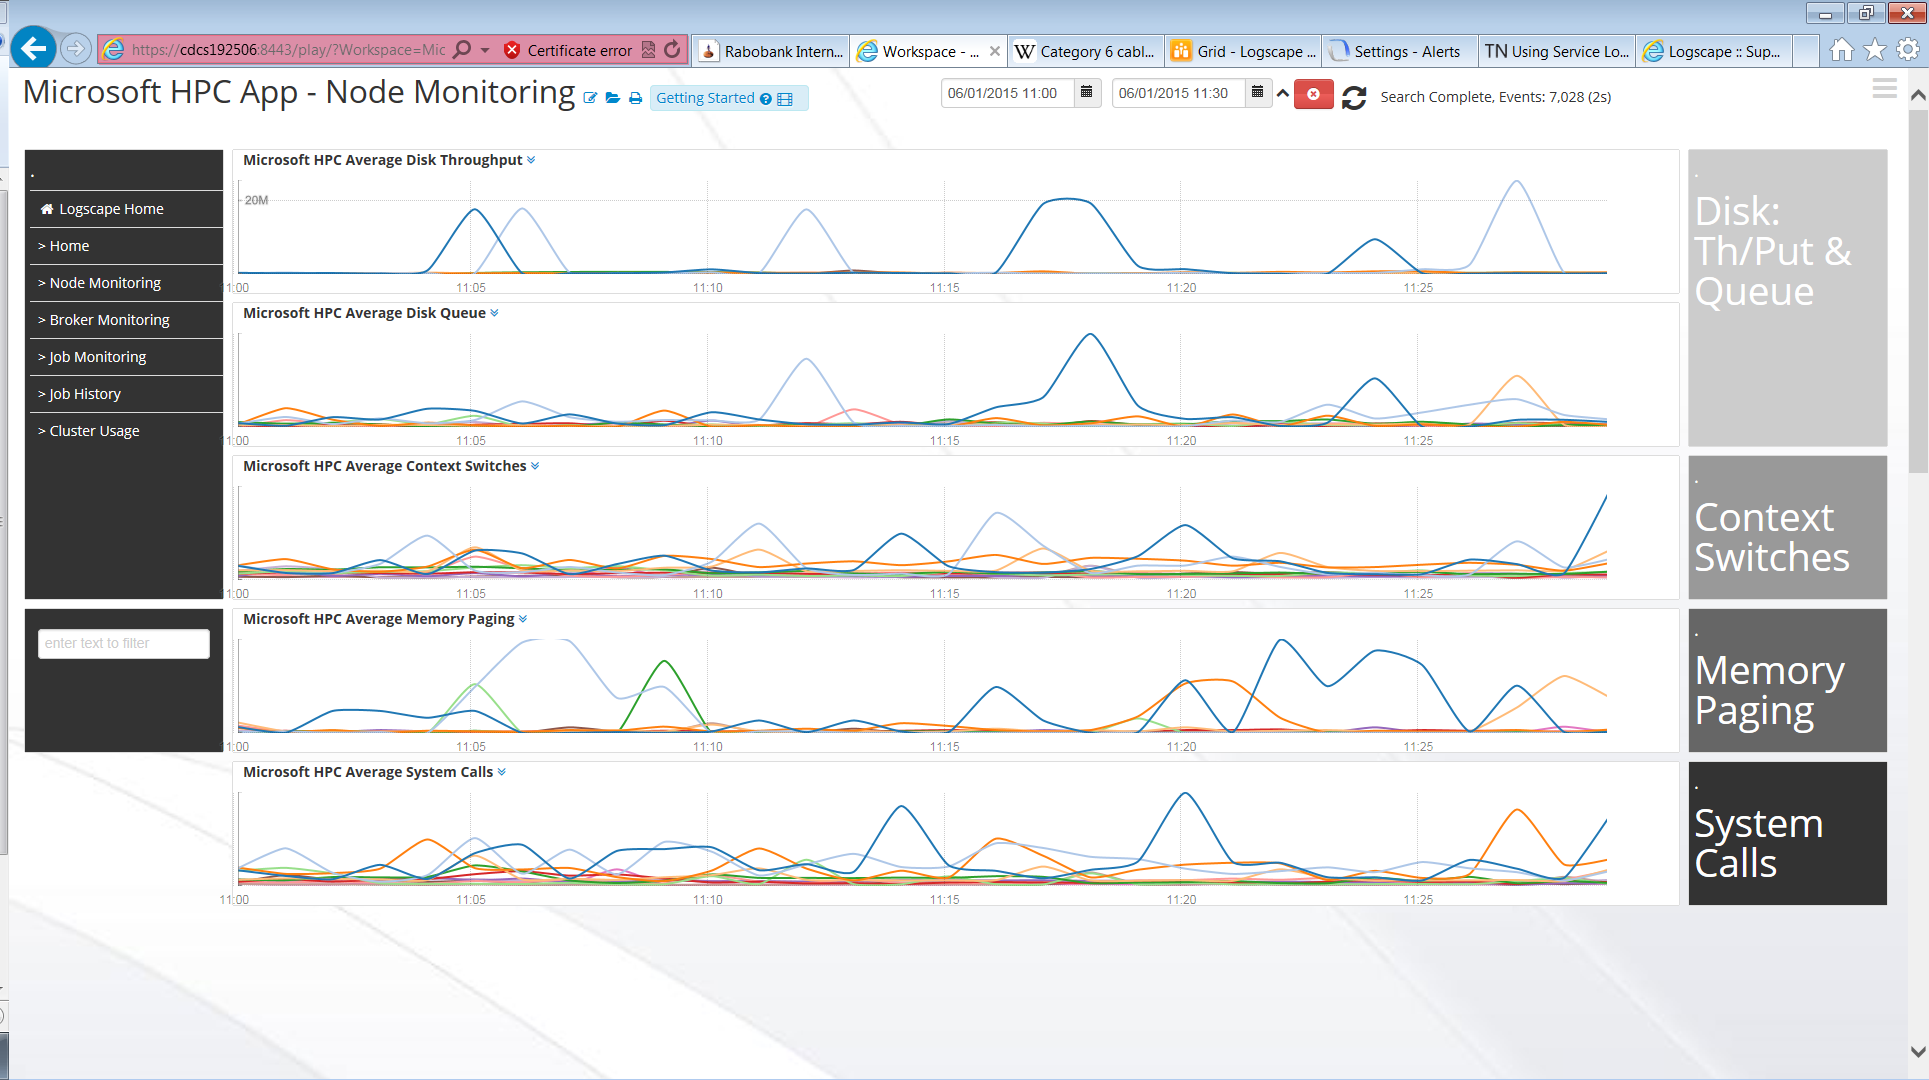Viewport: 1929px width, 1080px height.
Task: Click the refresh search icon
Action: (x=1354, y=97)
